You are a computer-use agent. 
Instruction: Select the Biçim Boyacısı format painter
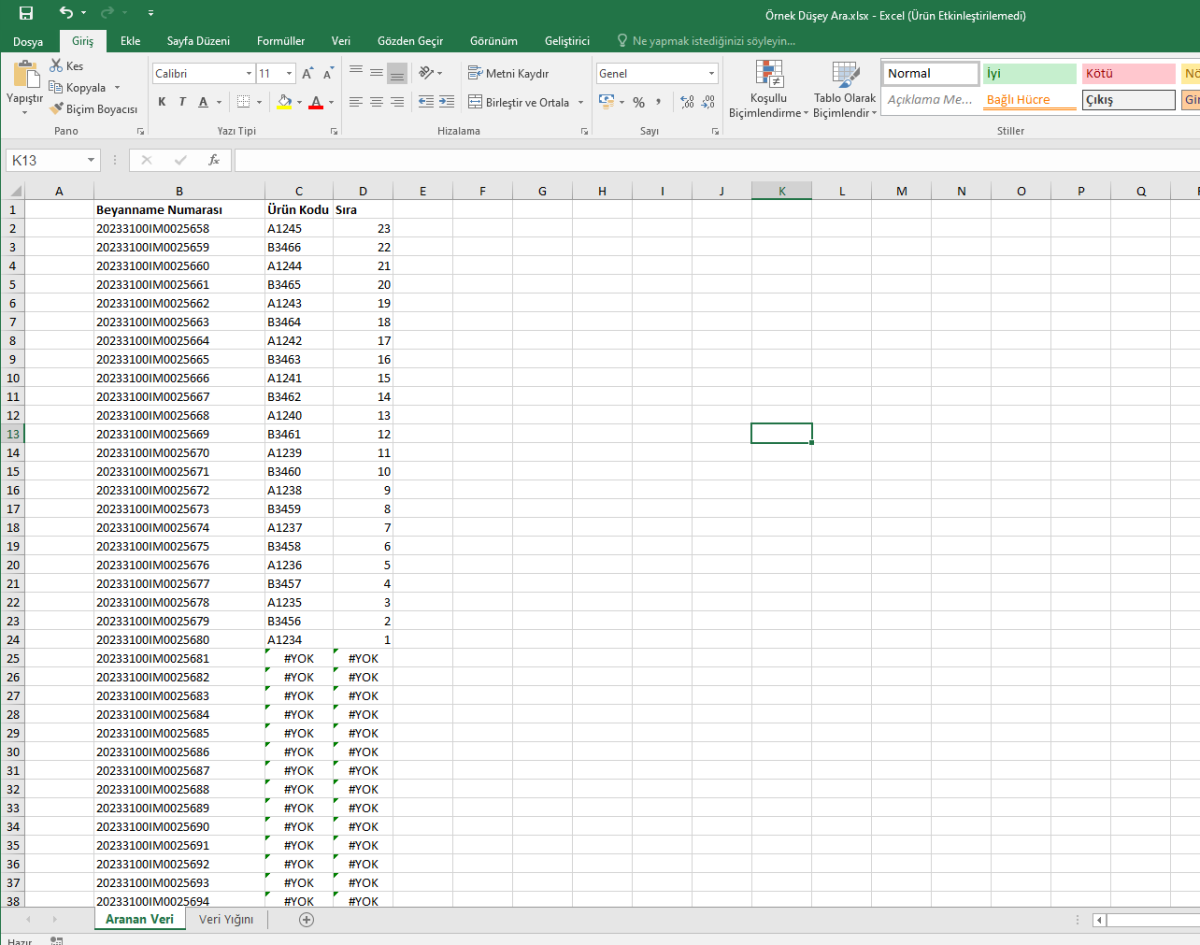(x=94, y=109)
